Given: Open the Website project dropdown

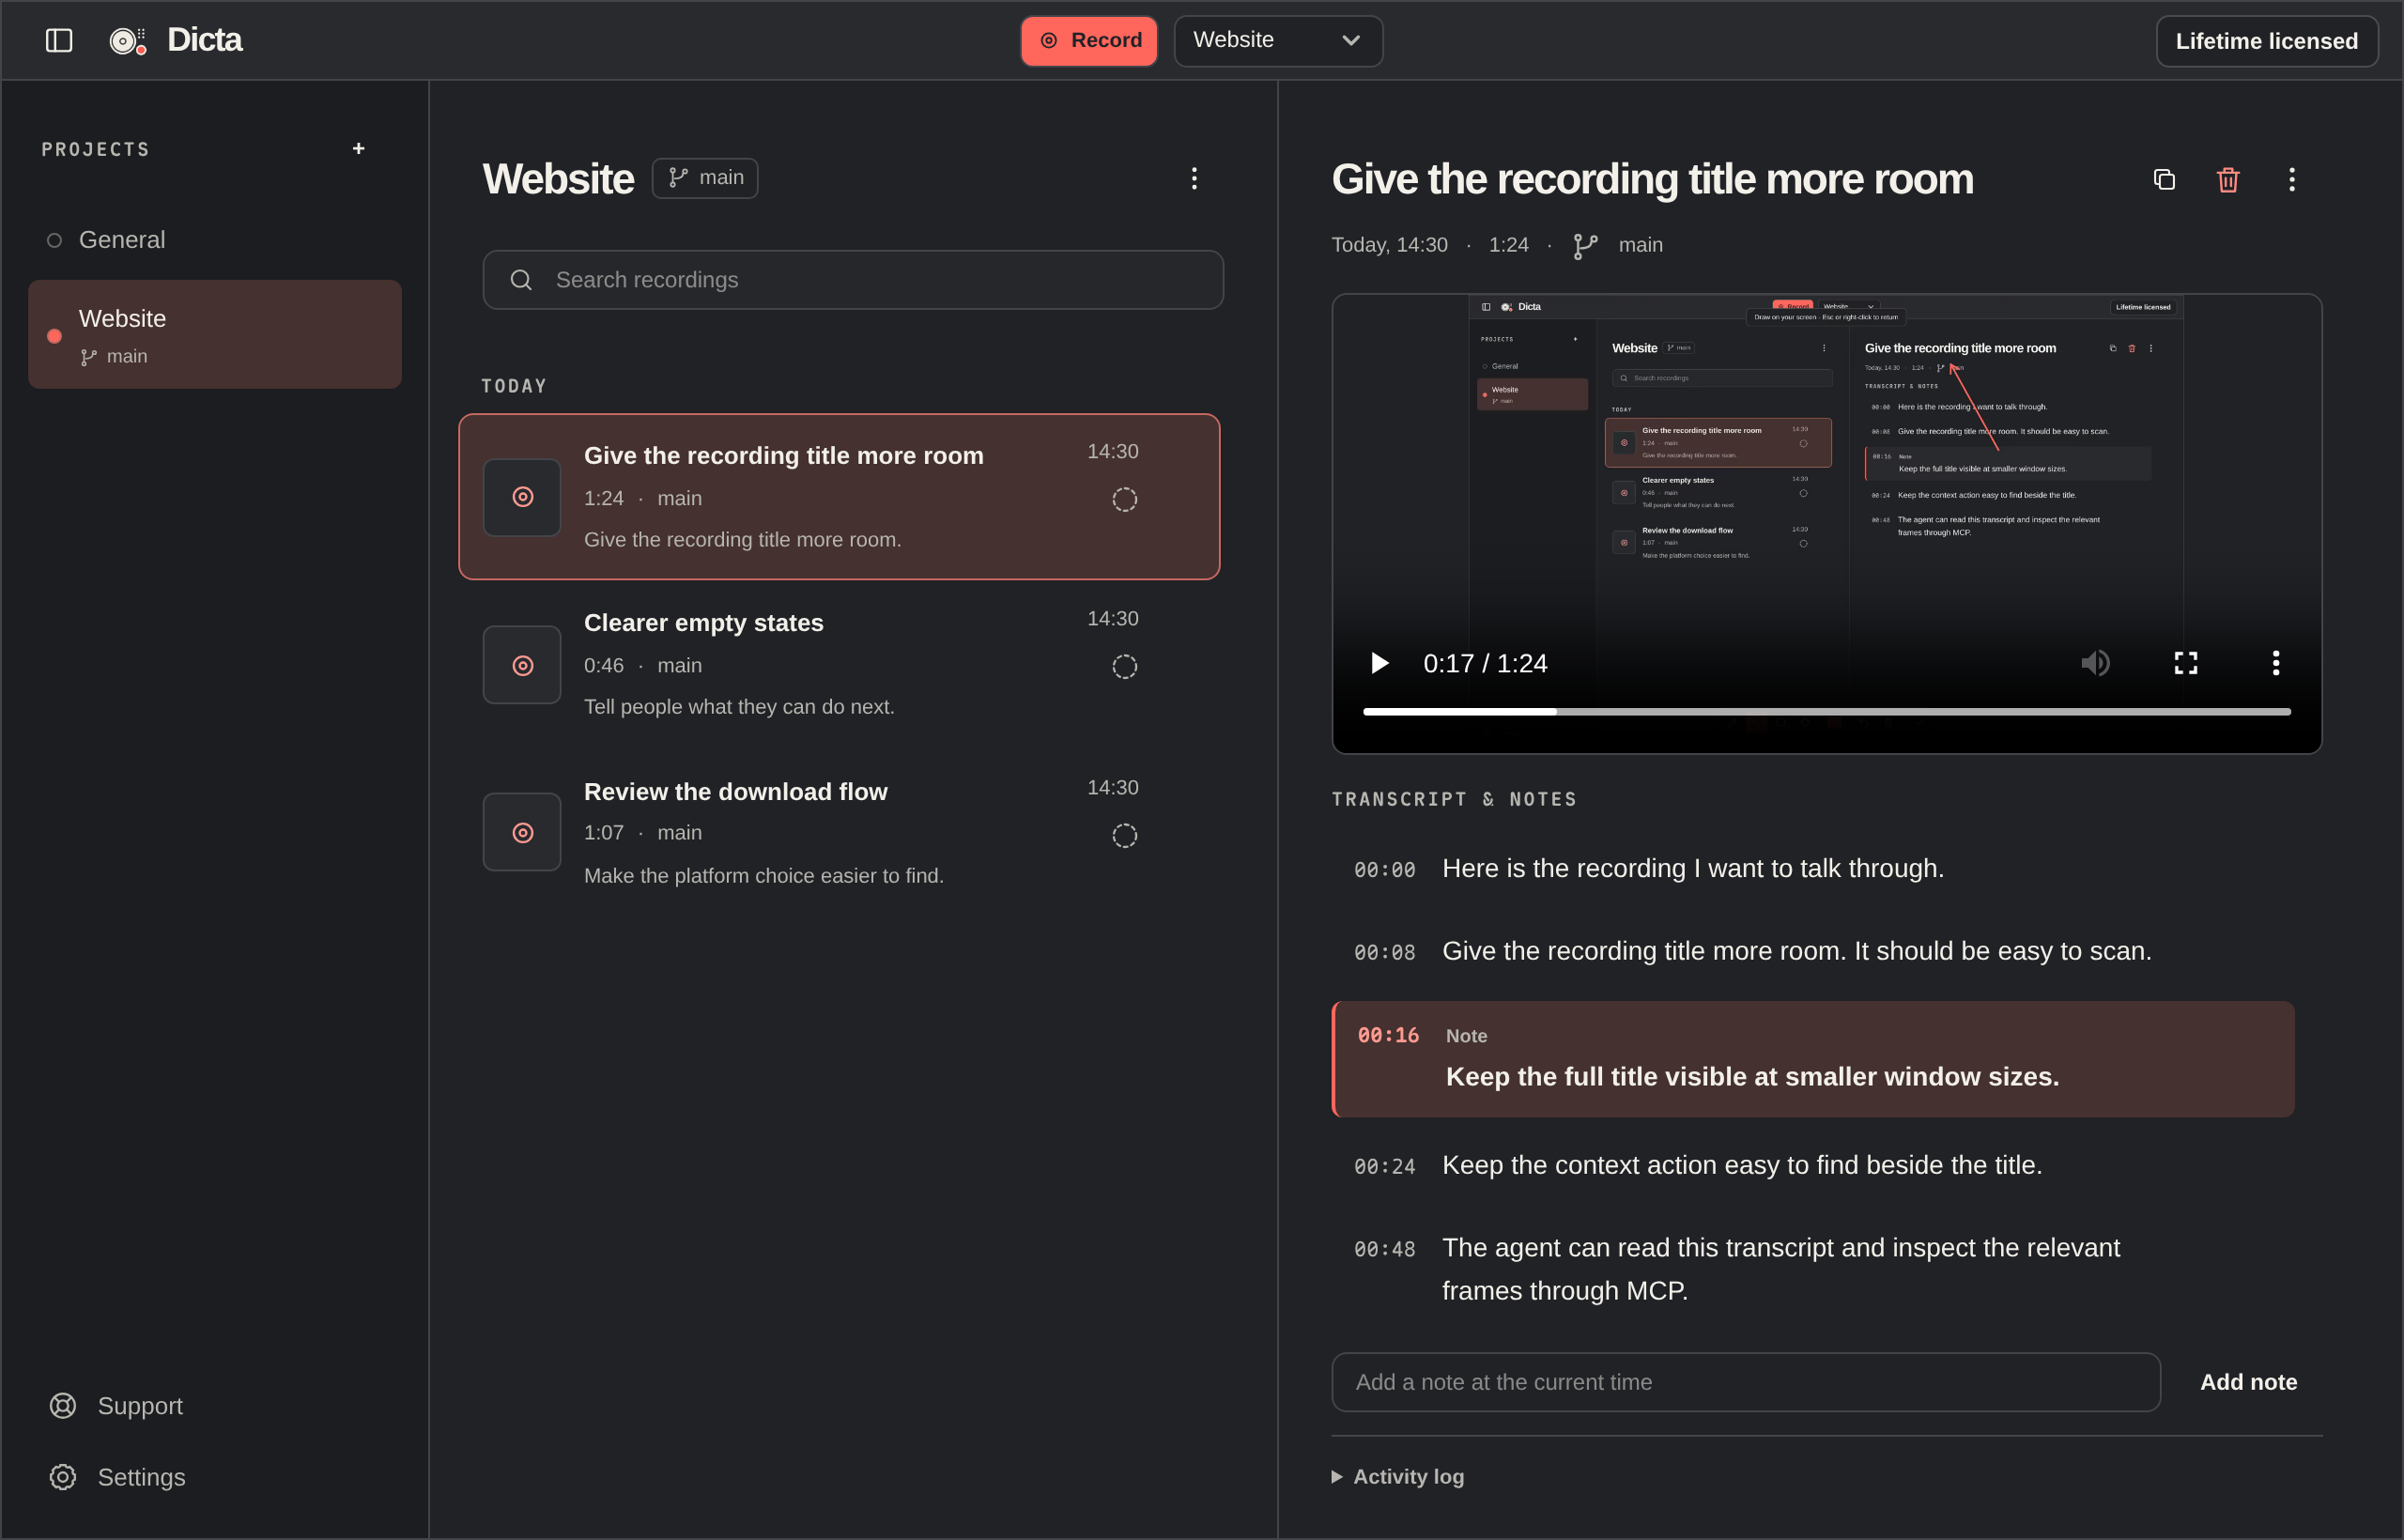Looking at the screenshot, I should (1278, 41).
